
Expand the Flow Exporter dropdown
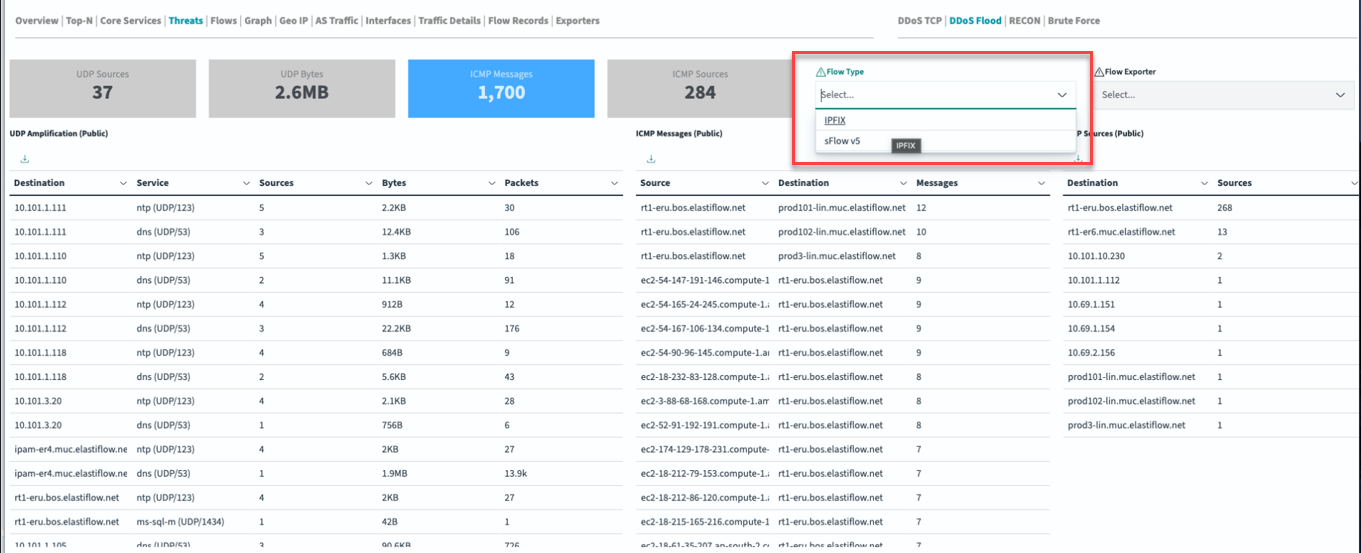click(x=1340, y=95)
